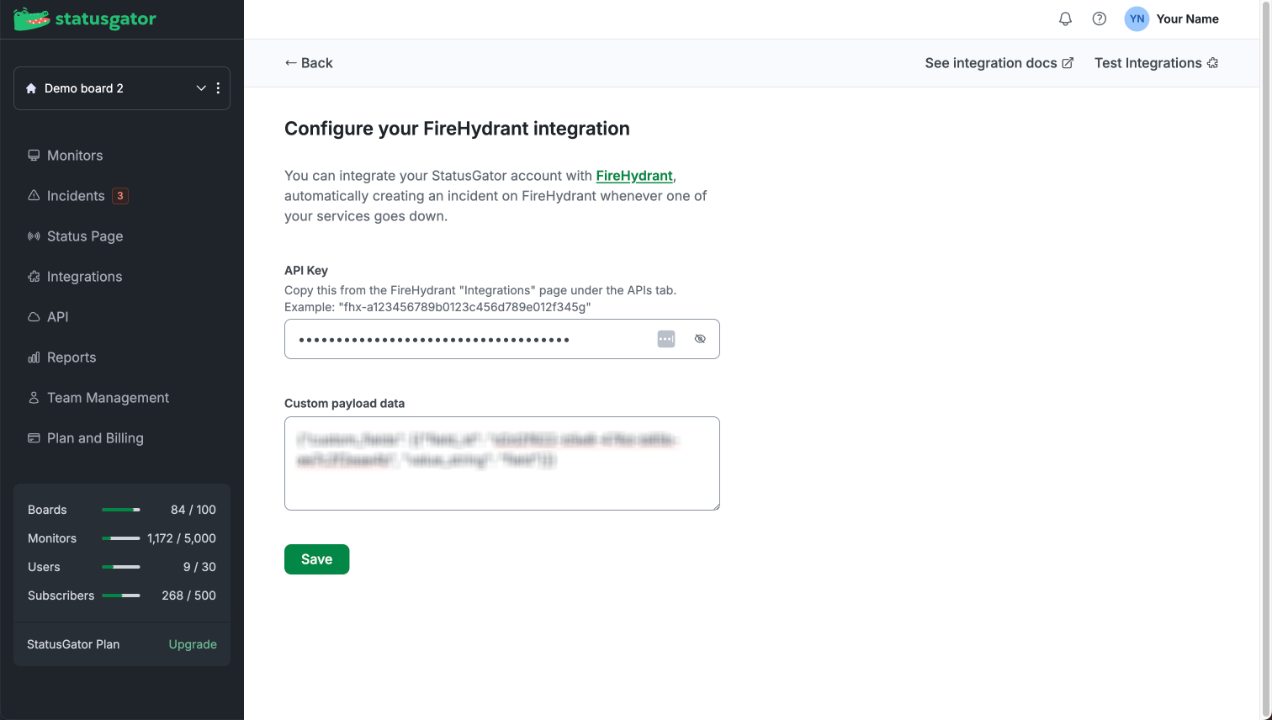Viewport: 1272px width, 720px height.
Task: Click the API cloud icon
Action: click(x=34, y=317)
